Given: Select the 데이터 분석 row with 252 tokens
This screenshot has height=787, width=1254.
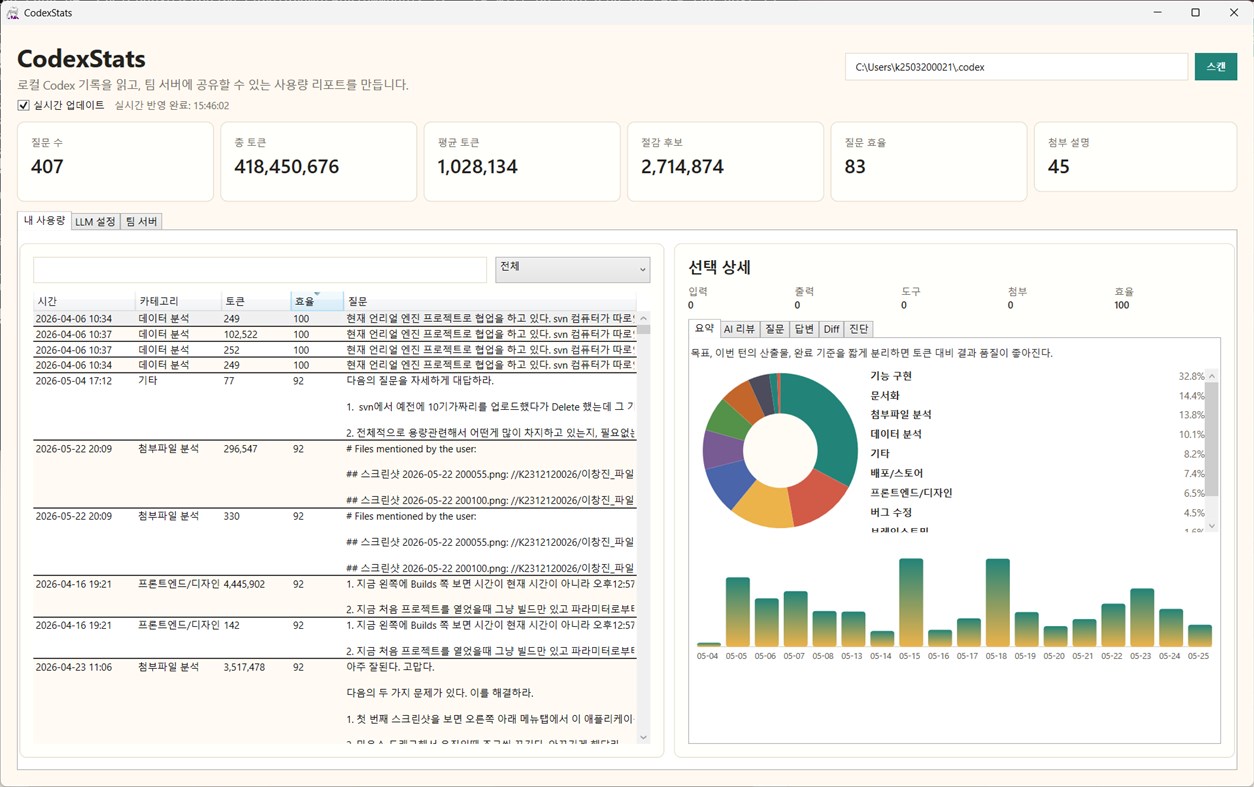Looking at the screenshot, I should pos(335,350).
